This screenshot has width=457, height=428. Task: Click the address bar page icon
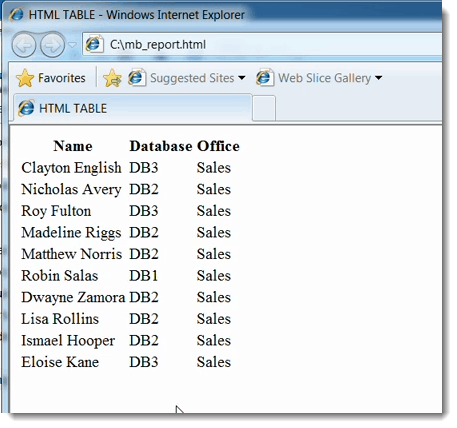(x=94, y=44)
